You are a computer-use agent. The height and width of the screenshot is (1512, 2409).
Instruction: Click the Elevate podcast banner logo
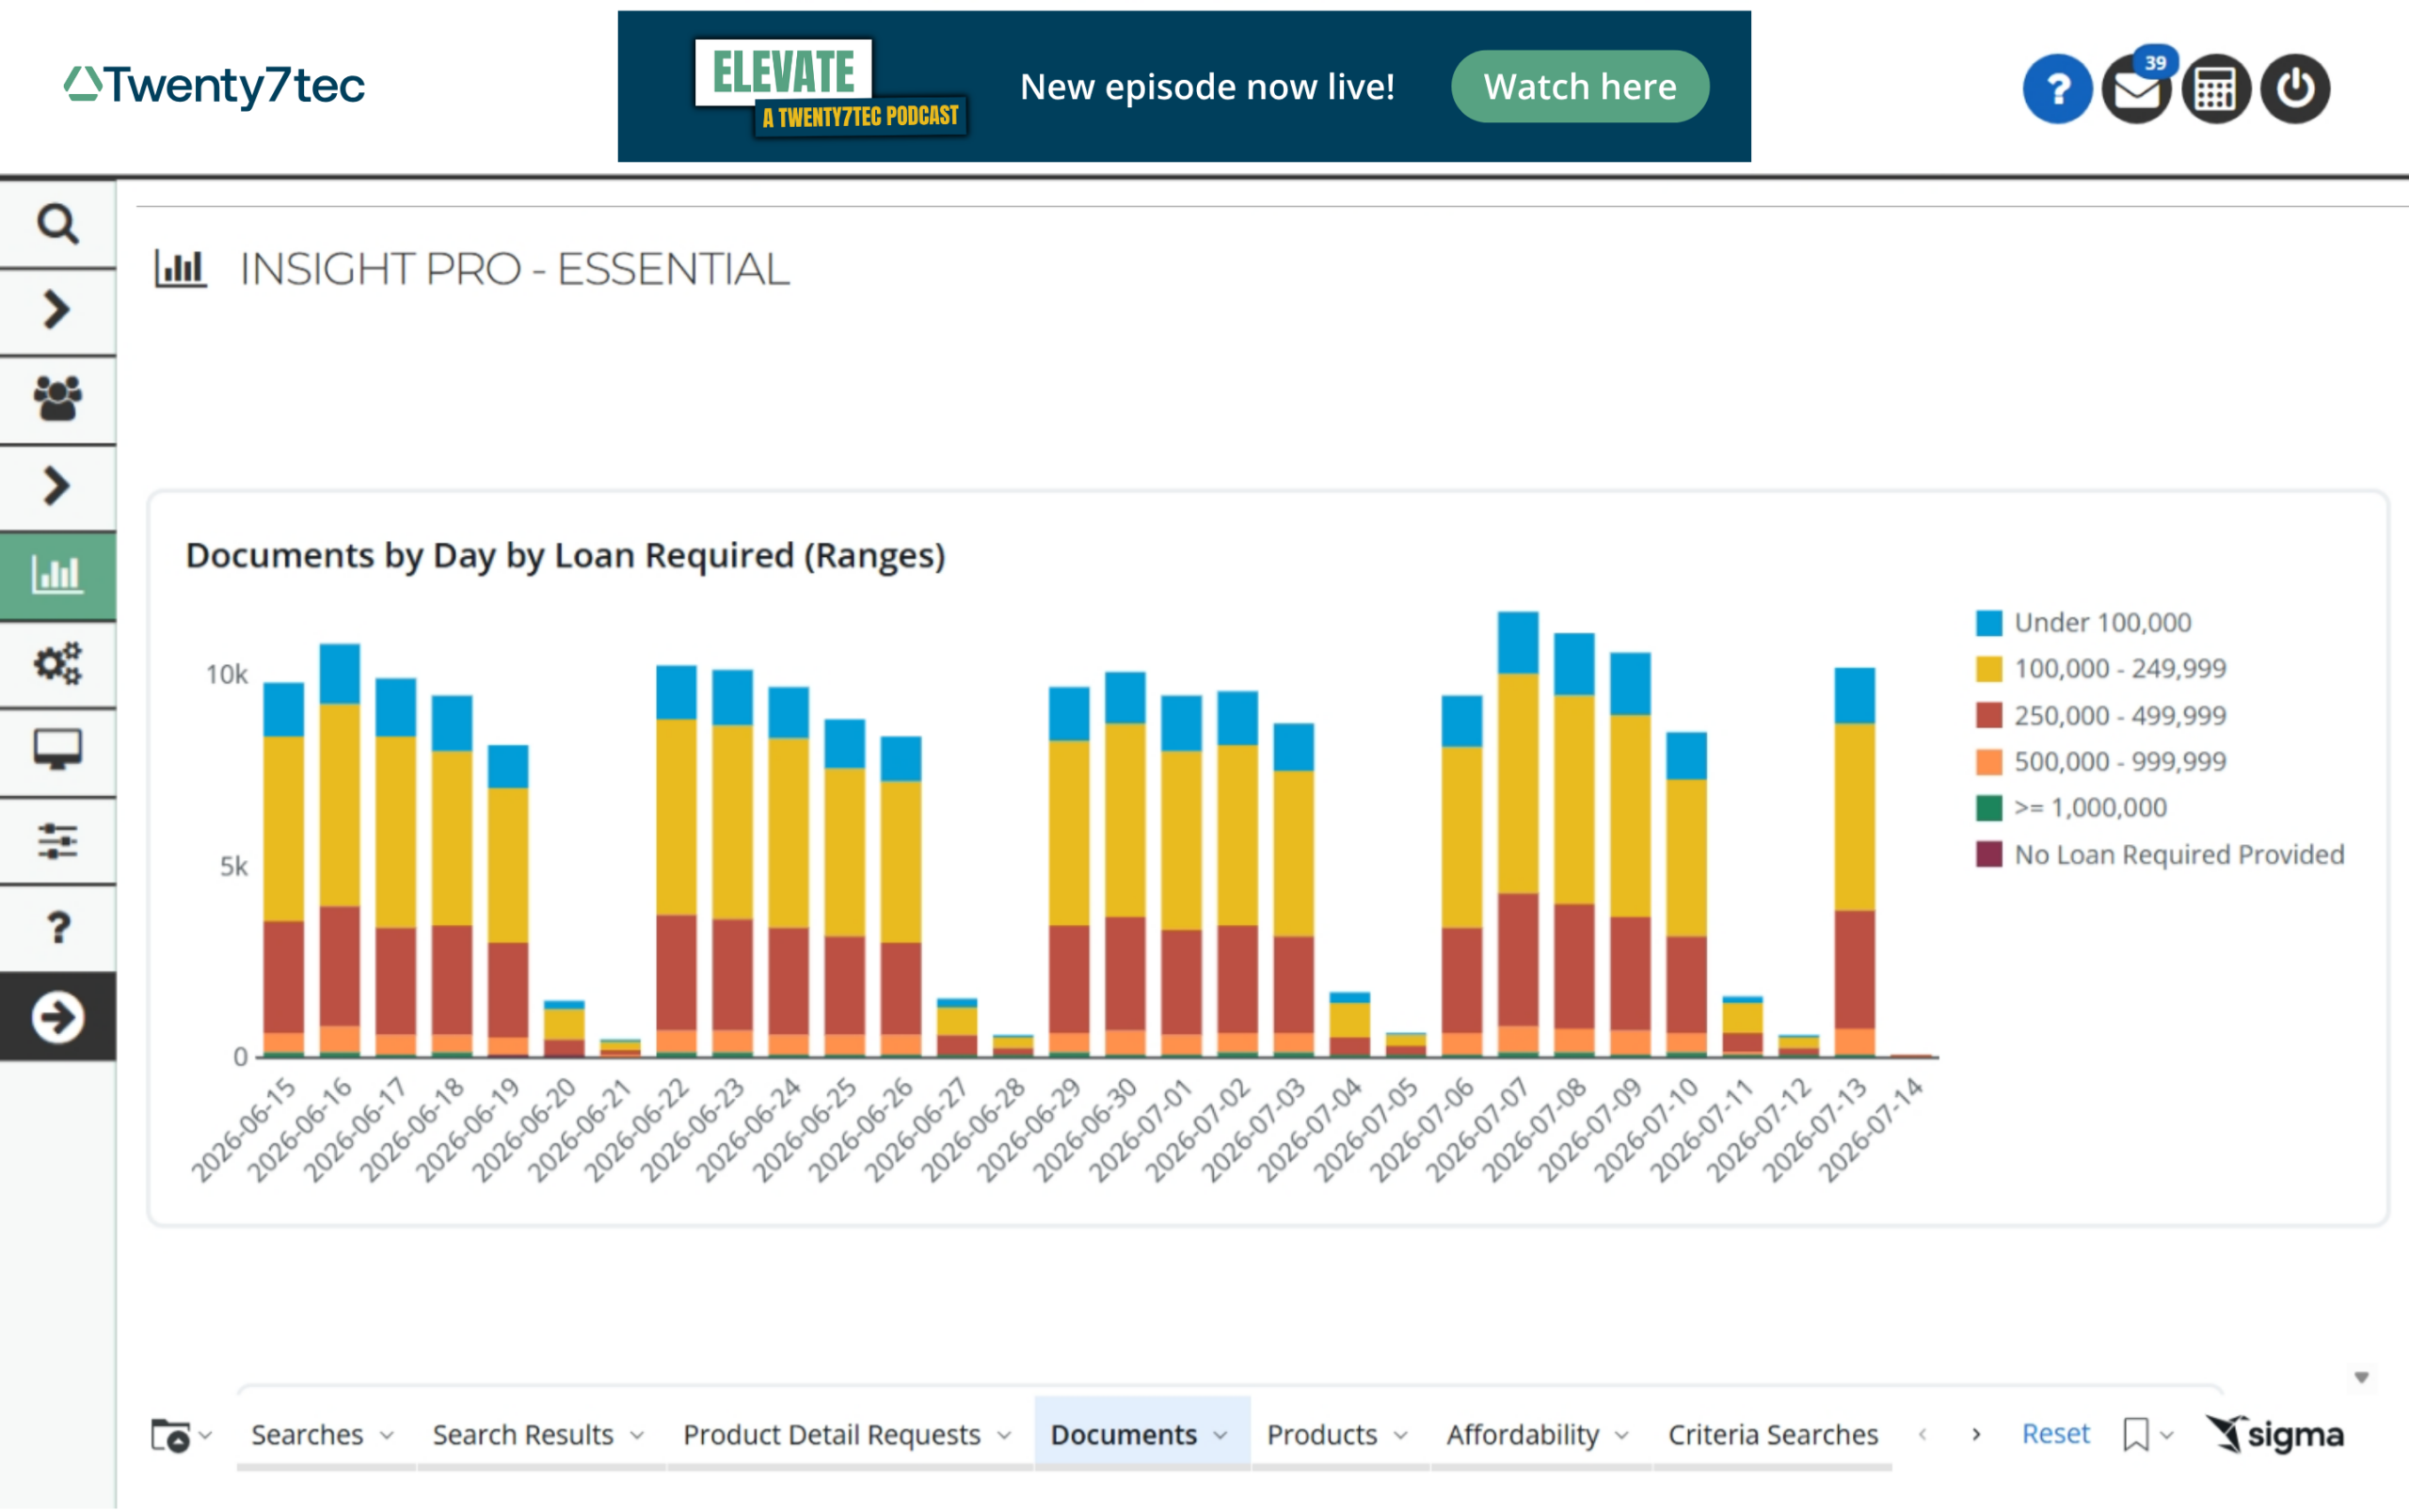830,88
